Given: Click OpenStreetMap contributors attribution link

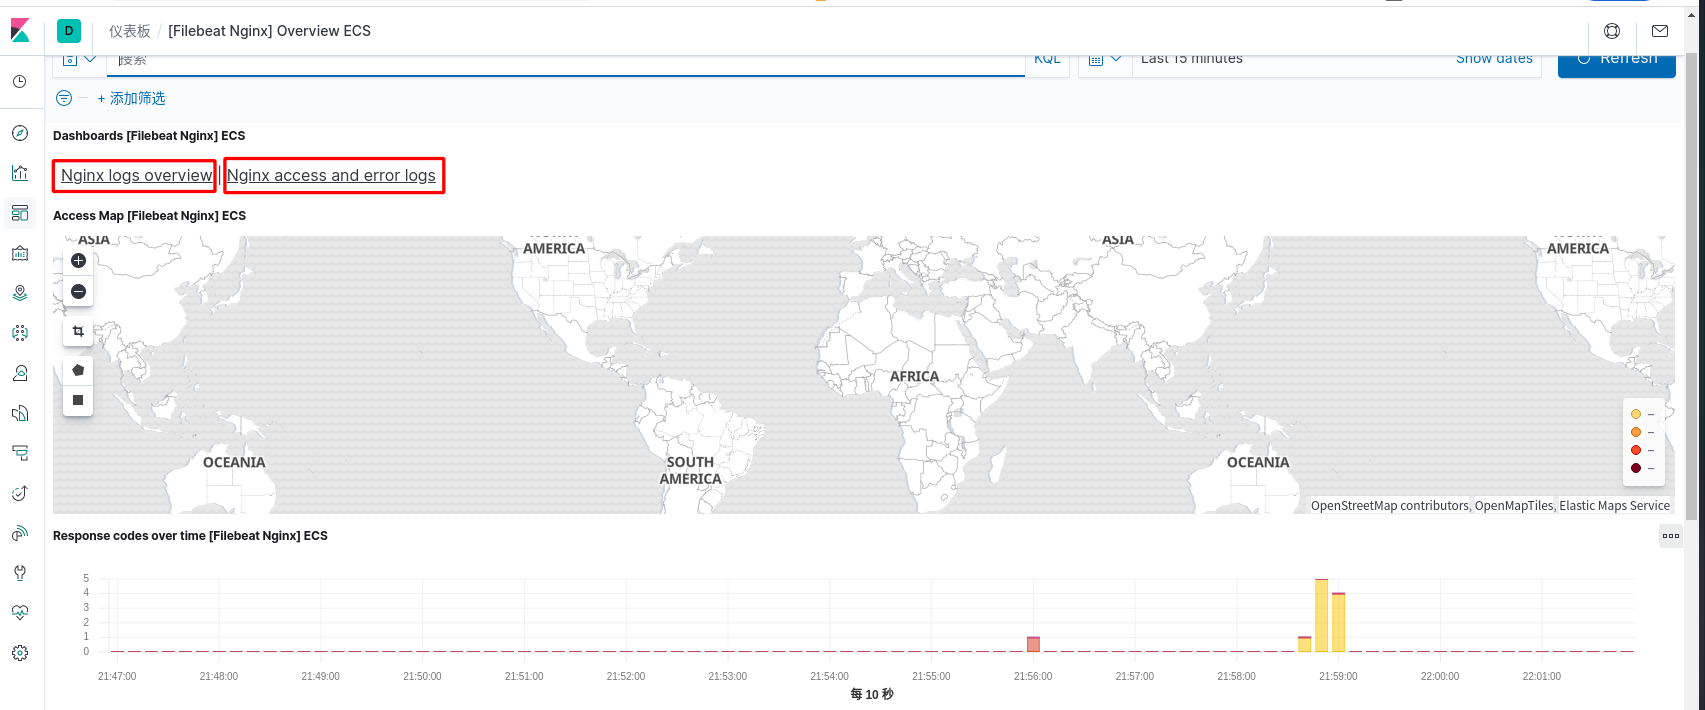Looking at the screenshot, I should point(1390,506).
